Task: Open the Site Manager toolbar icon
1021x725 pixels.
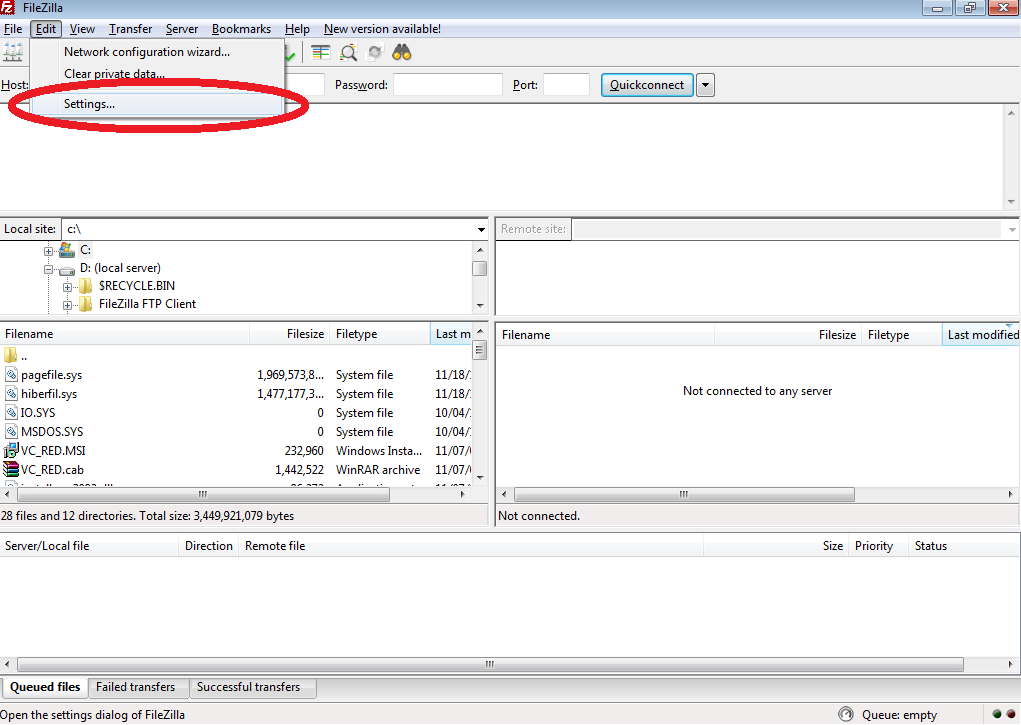Action: (x=12, y=52)
